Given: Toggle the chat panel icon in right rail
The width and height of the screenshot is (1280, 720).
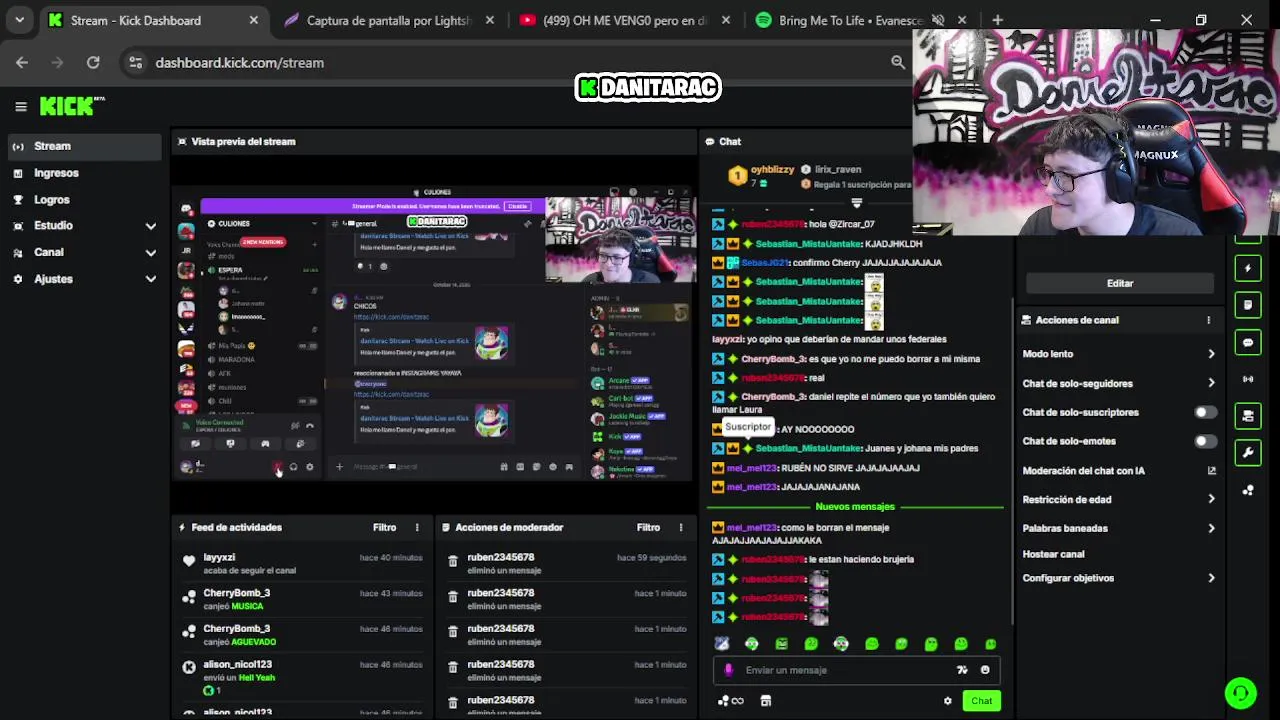Looking at the screenshot, I should tap(1248, 342).
